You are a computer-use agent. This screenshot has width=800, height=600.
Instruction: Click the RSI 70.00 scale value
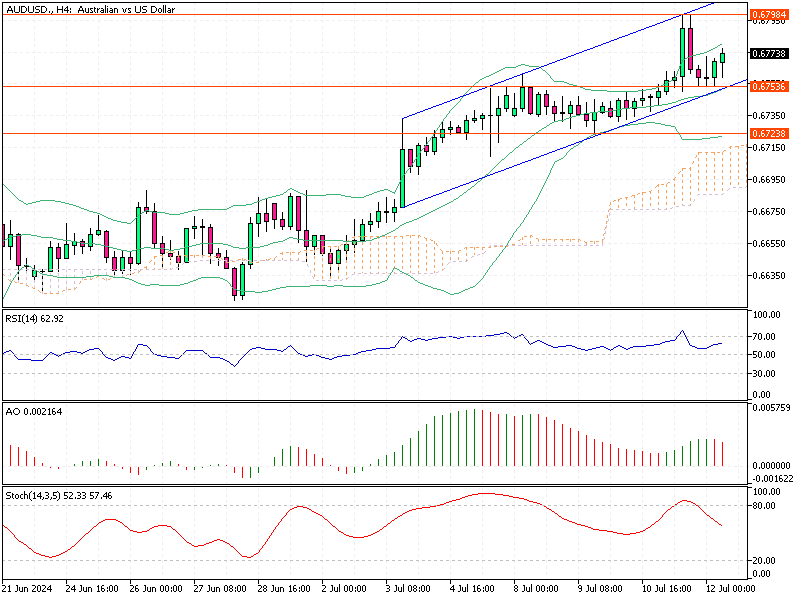coord(765,337)
